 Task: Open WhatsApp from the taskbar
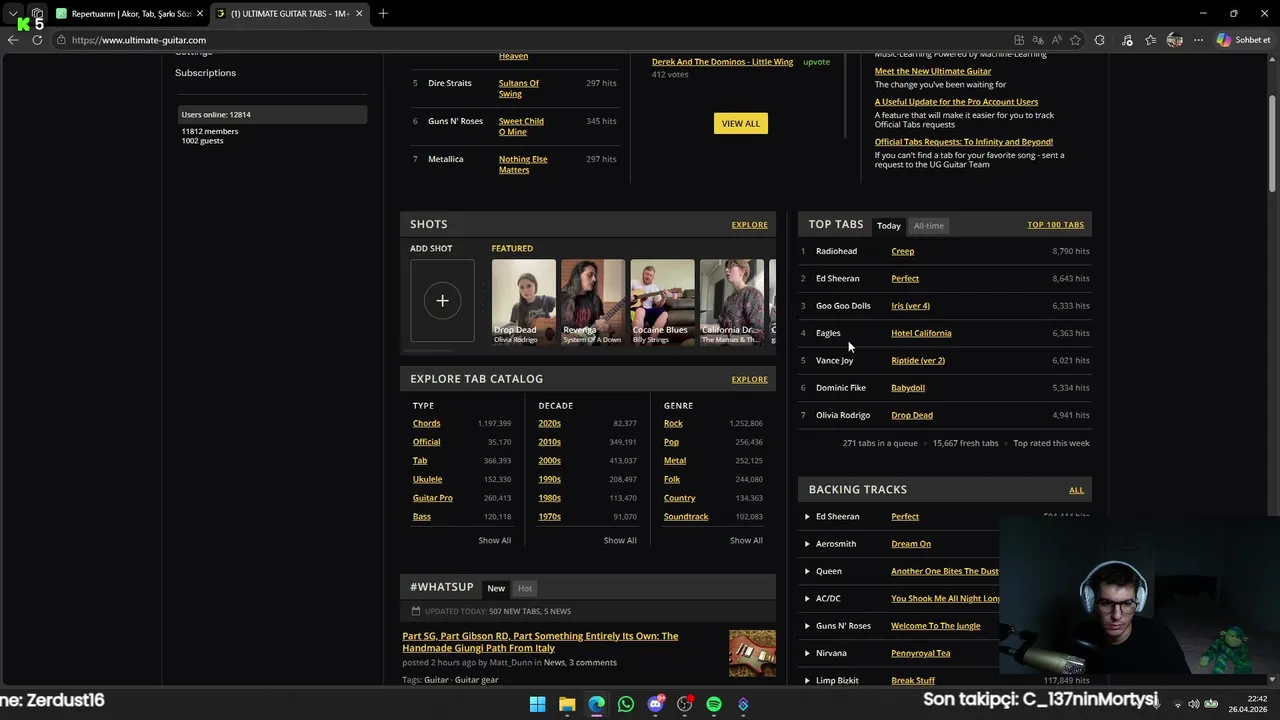coord(626,704)
